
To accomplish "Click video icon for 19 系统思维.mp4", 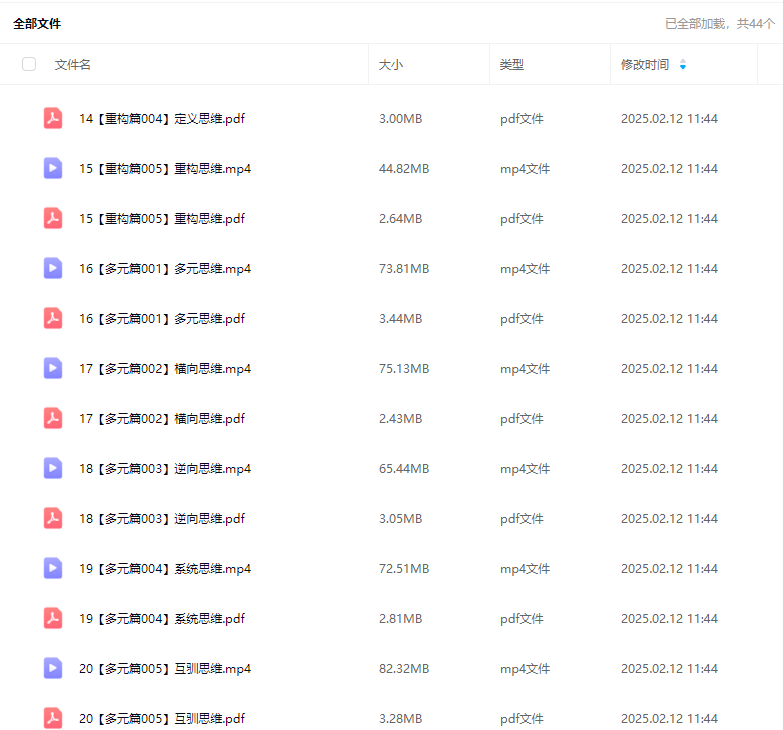I will (53, 568).
